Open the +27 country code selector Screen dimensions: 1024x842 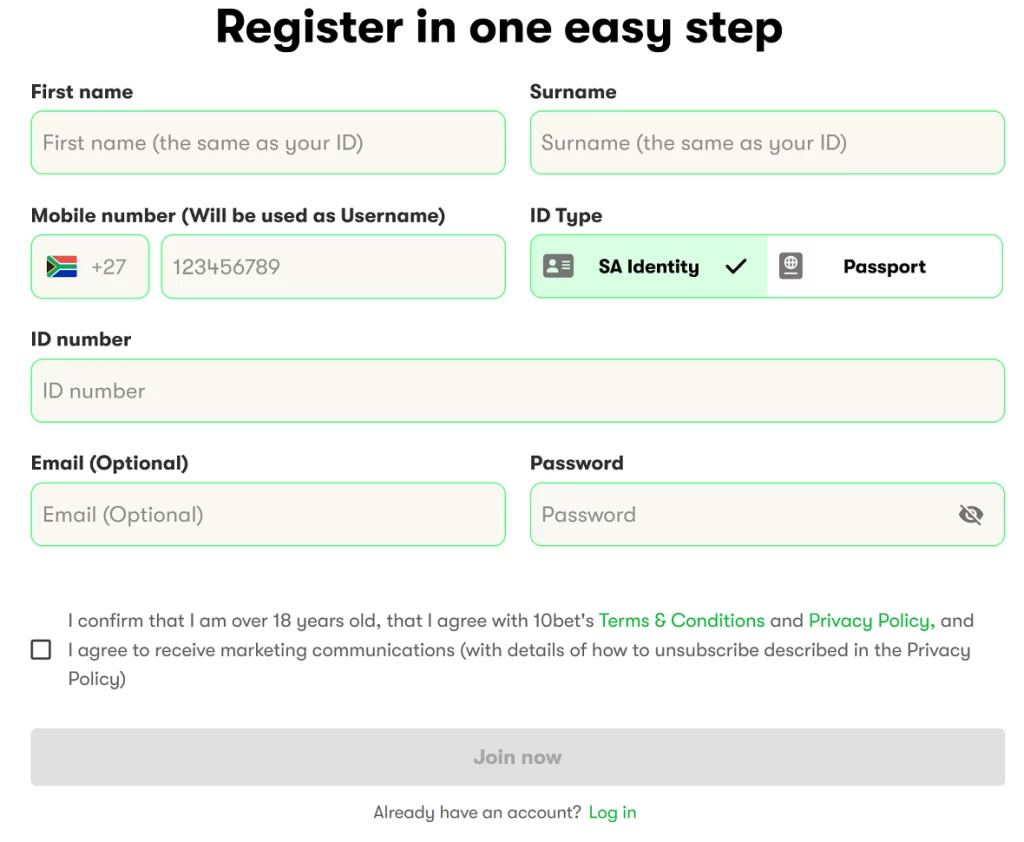[90, 267]
